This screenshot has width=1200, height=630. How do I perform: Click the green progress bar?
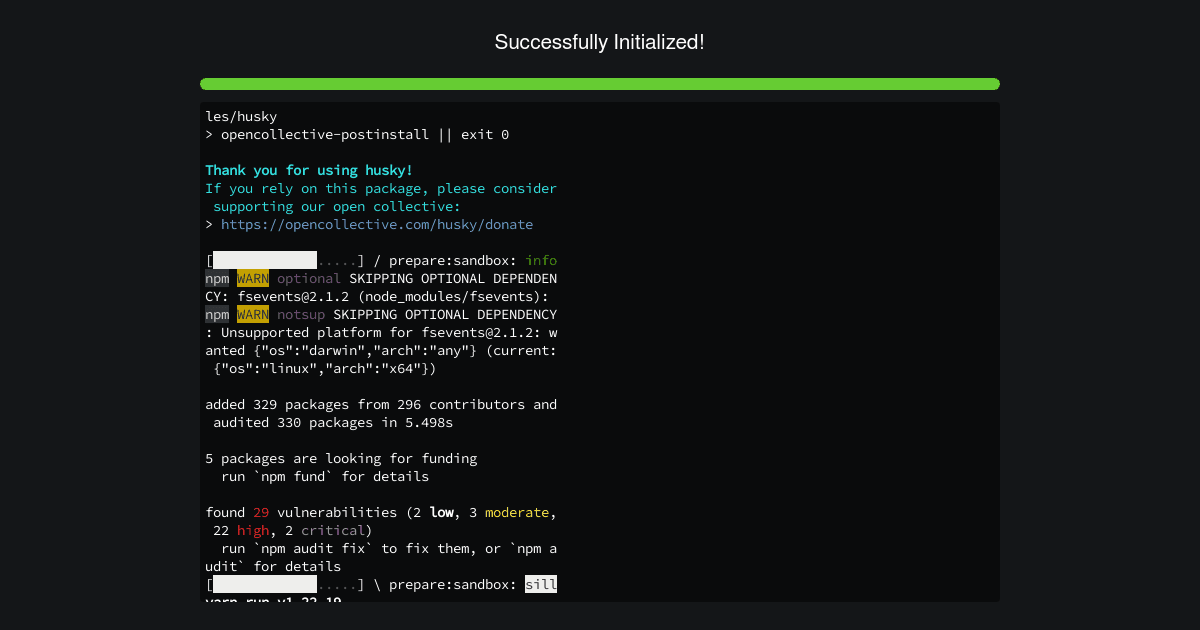pyautogui.click(x=600, y=84)
